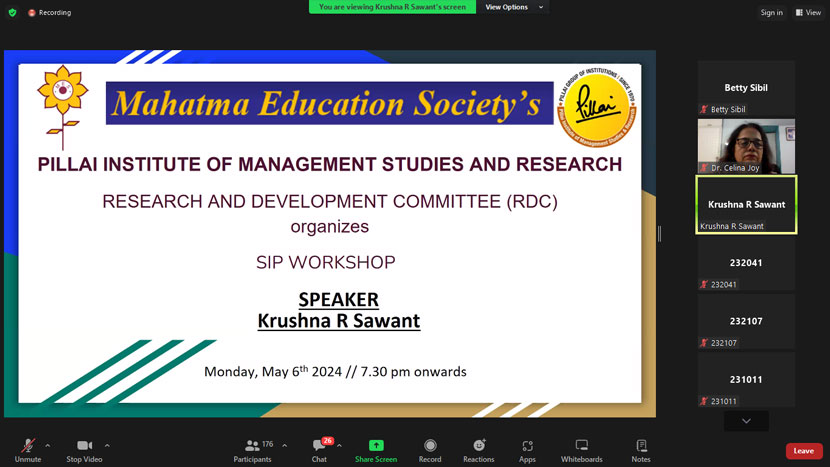Open the View Options menu

click(513, 7)
